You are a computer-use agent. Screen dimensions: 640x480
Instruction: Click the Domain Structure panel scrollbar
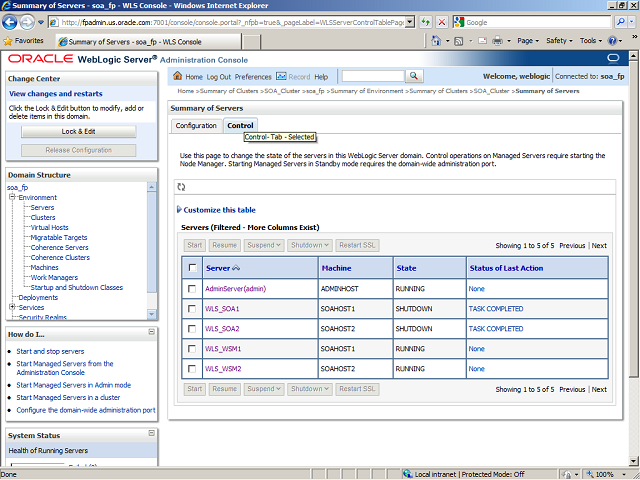tap(152, 250)
